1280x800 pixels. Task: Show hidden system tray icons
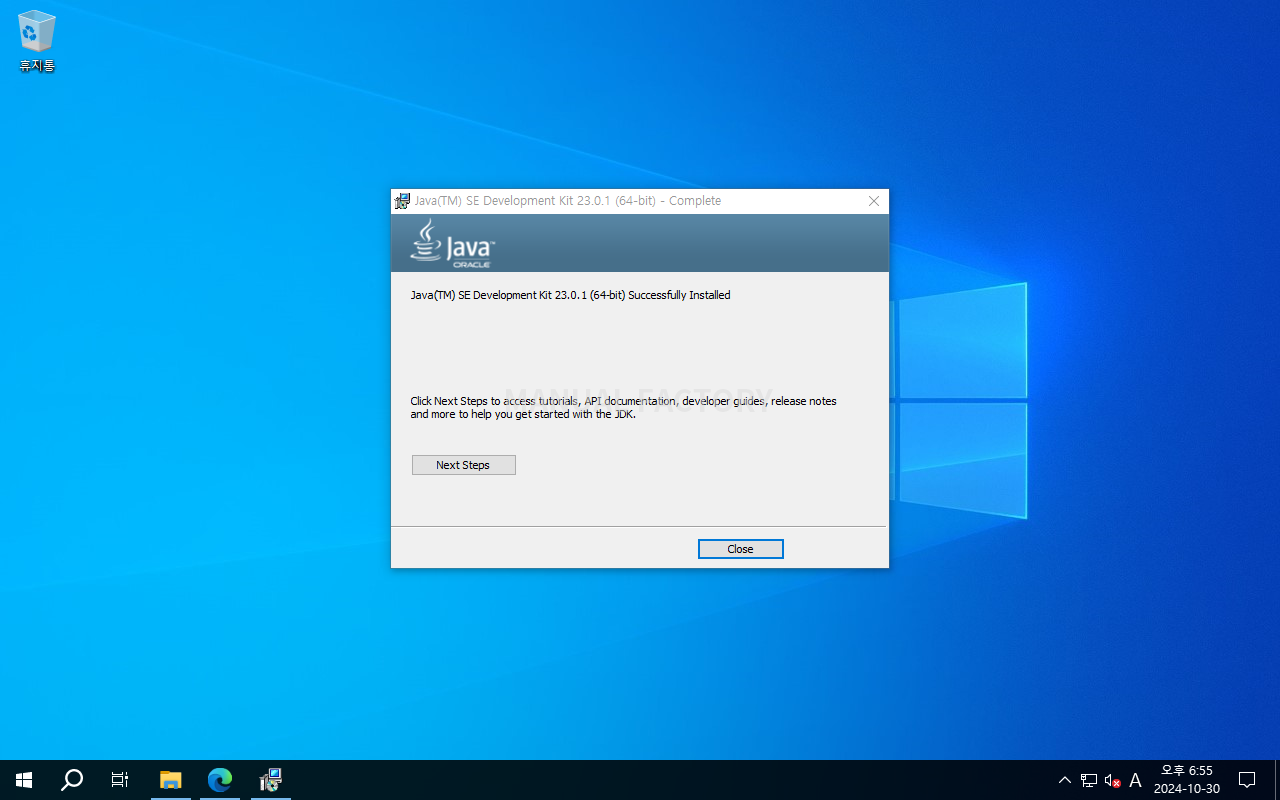click(1065, 780)
